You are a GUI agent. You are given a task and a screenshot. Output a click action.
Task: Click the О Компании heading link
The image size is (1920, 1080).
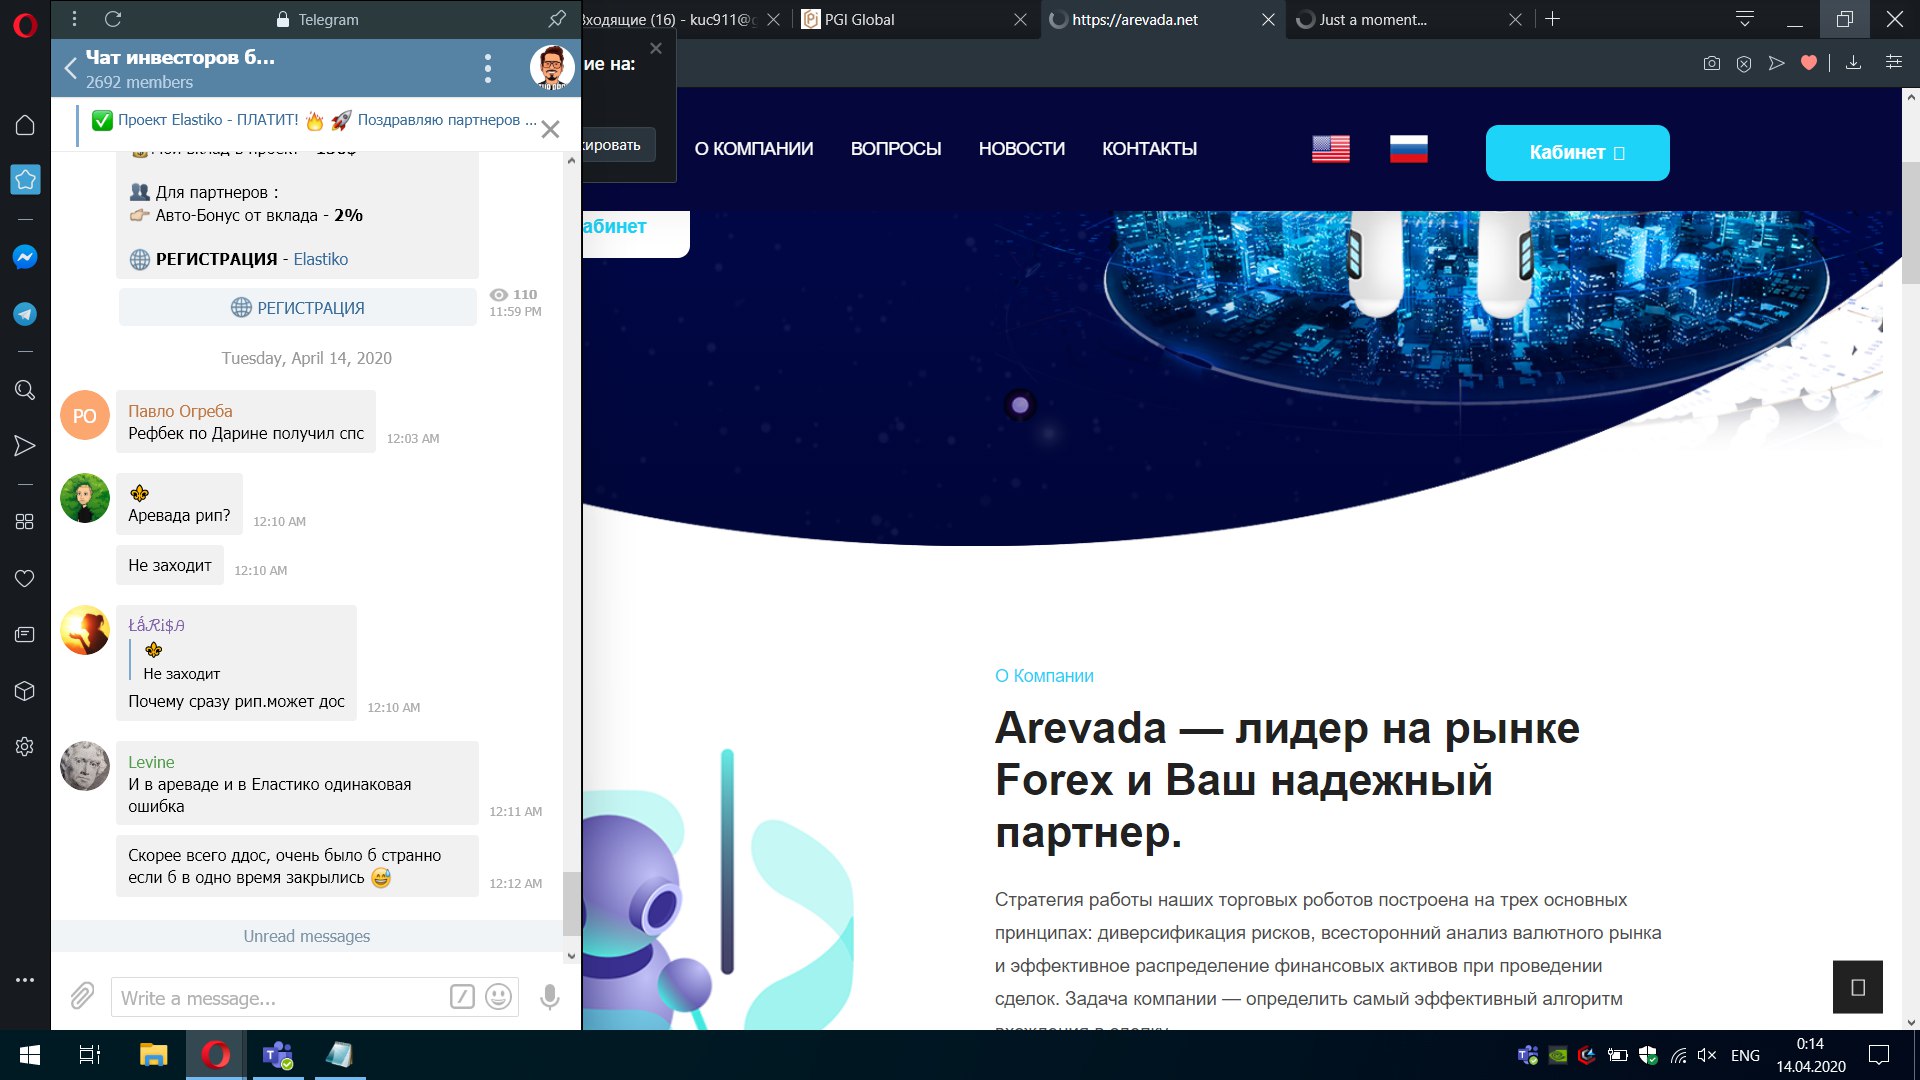point(1044,676)
